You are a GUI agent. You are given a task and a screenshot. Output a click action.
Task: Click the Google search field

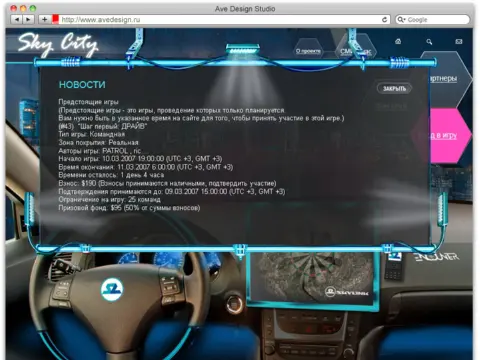tap(432, 20)
